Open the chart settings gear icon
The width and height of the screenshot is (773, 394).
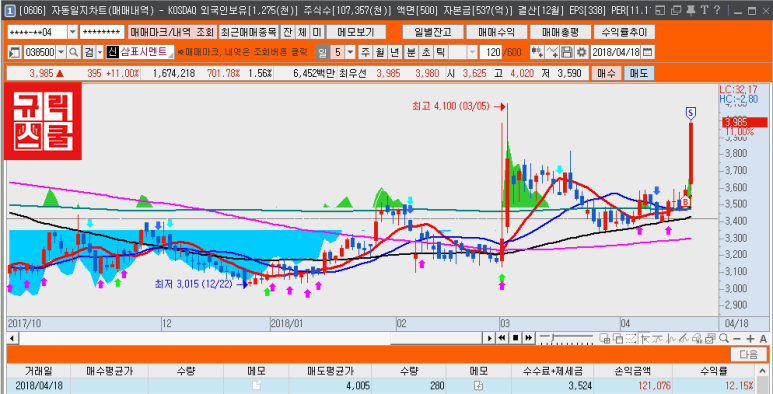click(x=582, y=52)
